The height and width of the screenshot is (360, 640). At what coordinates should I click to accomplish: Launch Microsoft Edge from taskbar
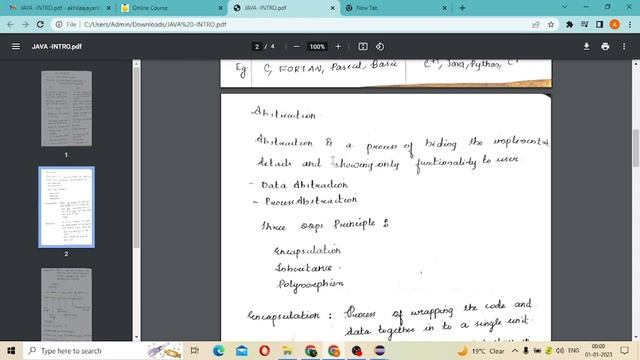[218, 351]
